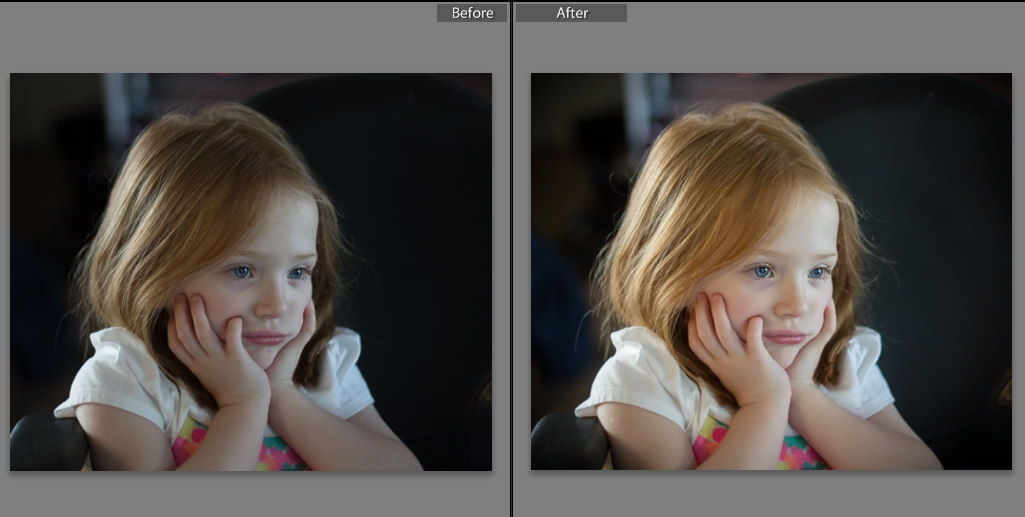1025x517 pixels.
Task: Click the dark chair back in Before photo
Action: pos(420,200)
